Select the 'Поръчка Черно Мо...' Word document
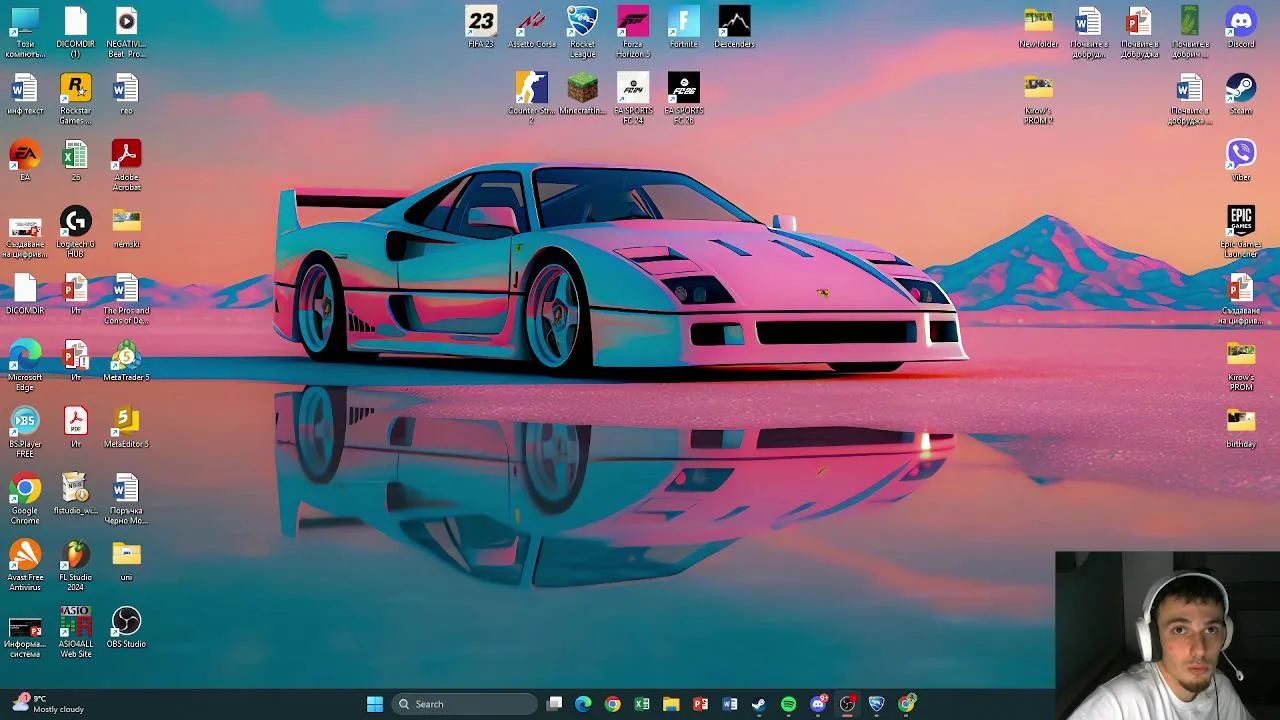This screenshot has height=720, width=1280. [x=126, y=499]
